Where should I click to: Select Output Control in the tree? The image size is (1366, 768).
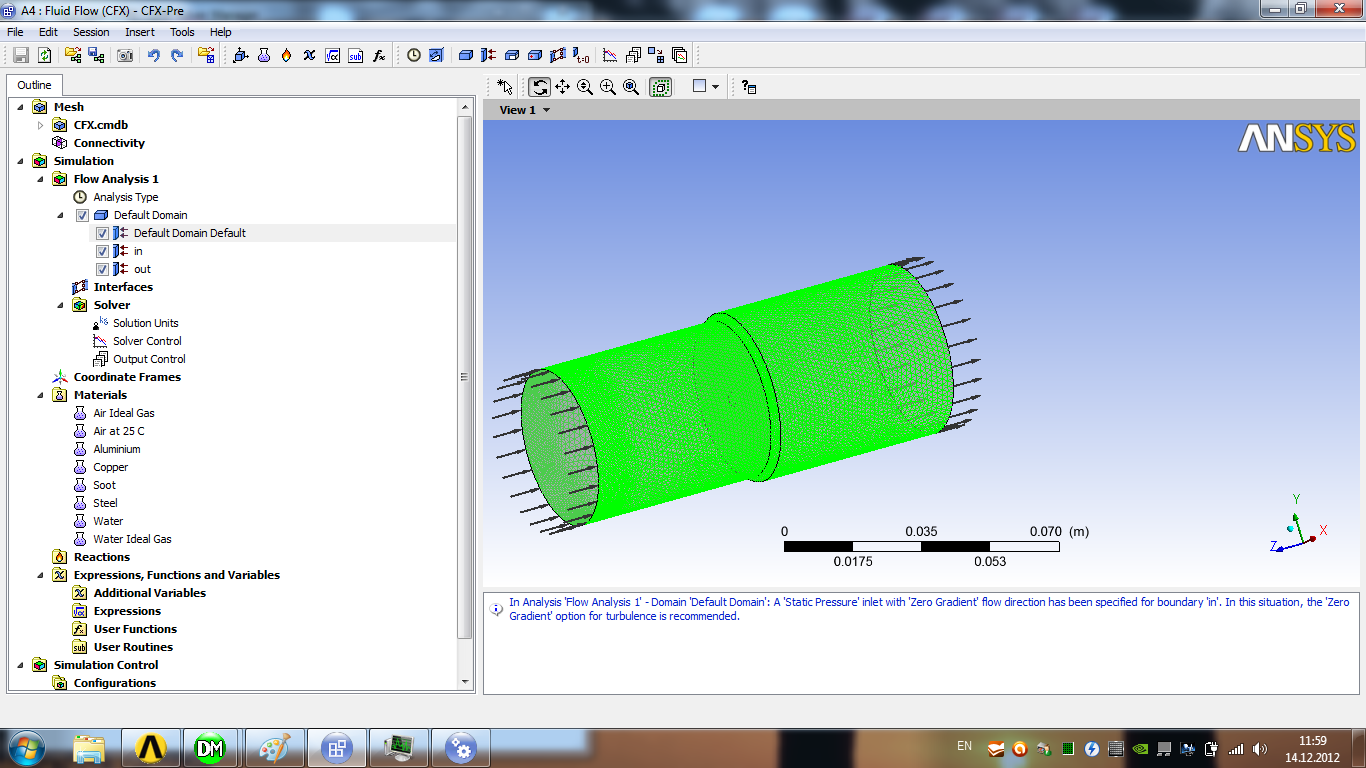[149, 359]
